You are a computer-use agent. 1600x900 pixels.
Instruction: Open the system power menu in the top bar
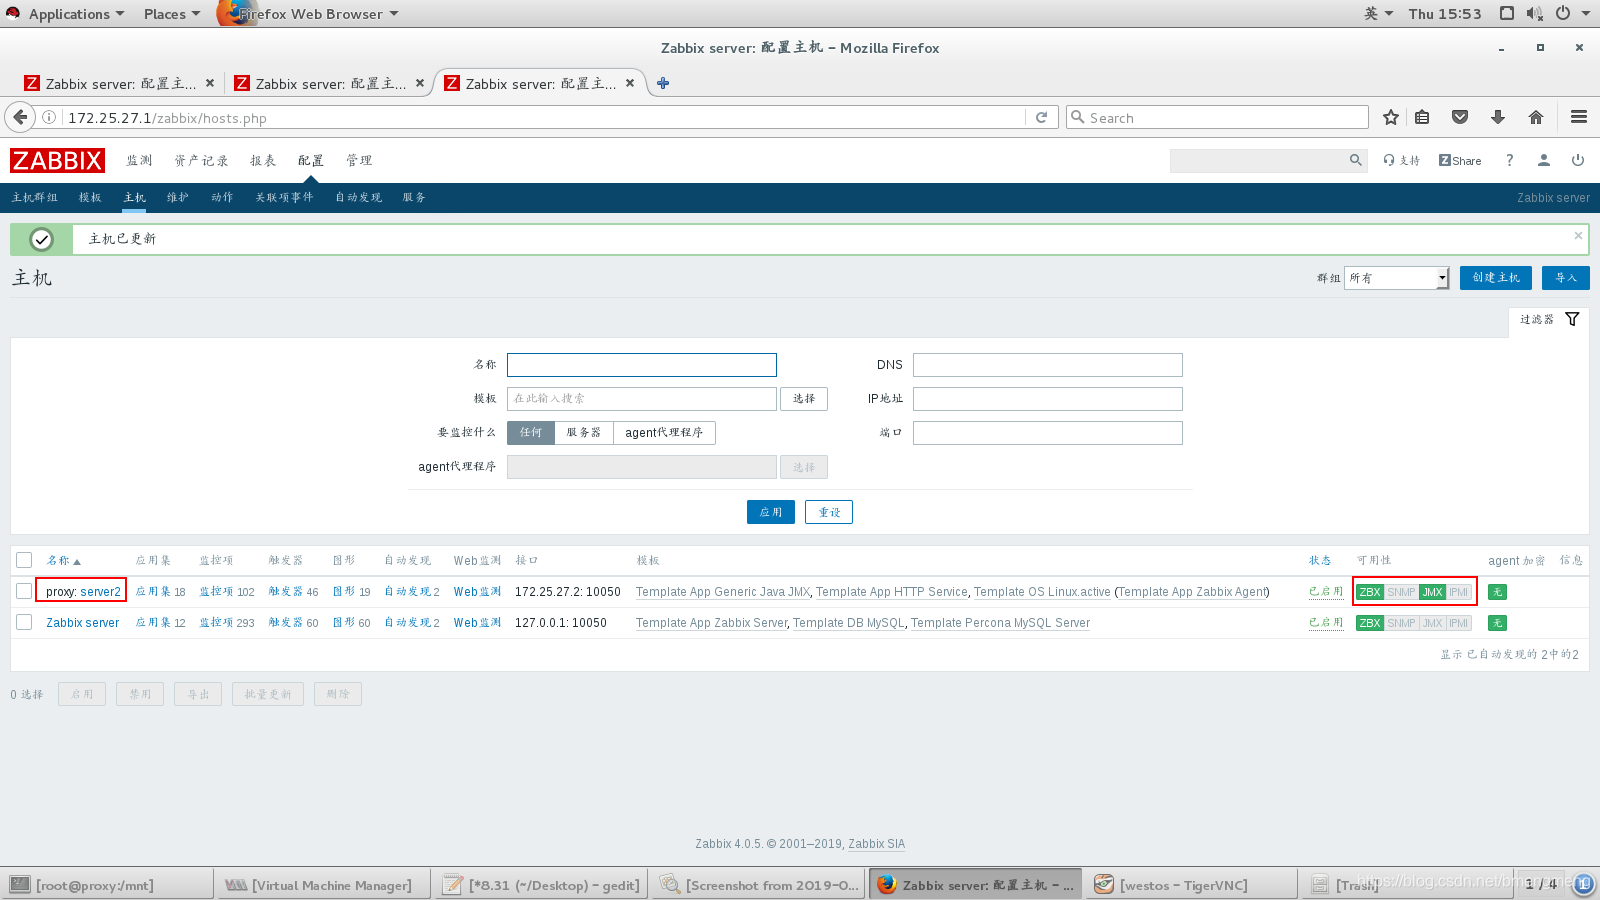pyautogui.click(x=1563, y=13)
